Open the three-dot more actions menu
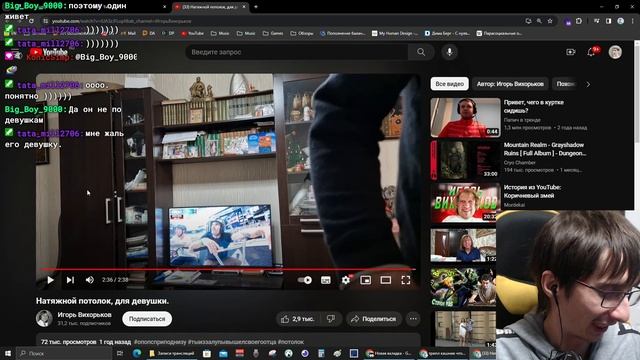The image size is (640, 360). 413,319
